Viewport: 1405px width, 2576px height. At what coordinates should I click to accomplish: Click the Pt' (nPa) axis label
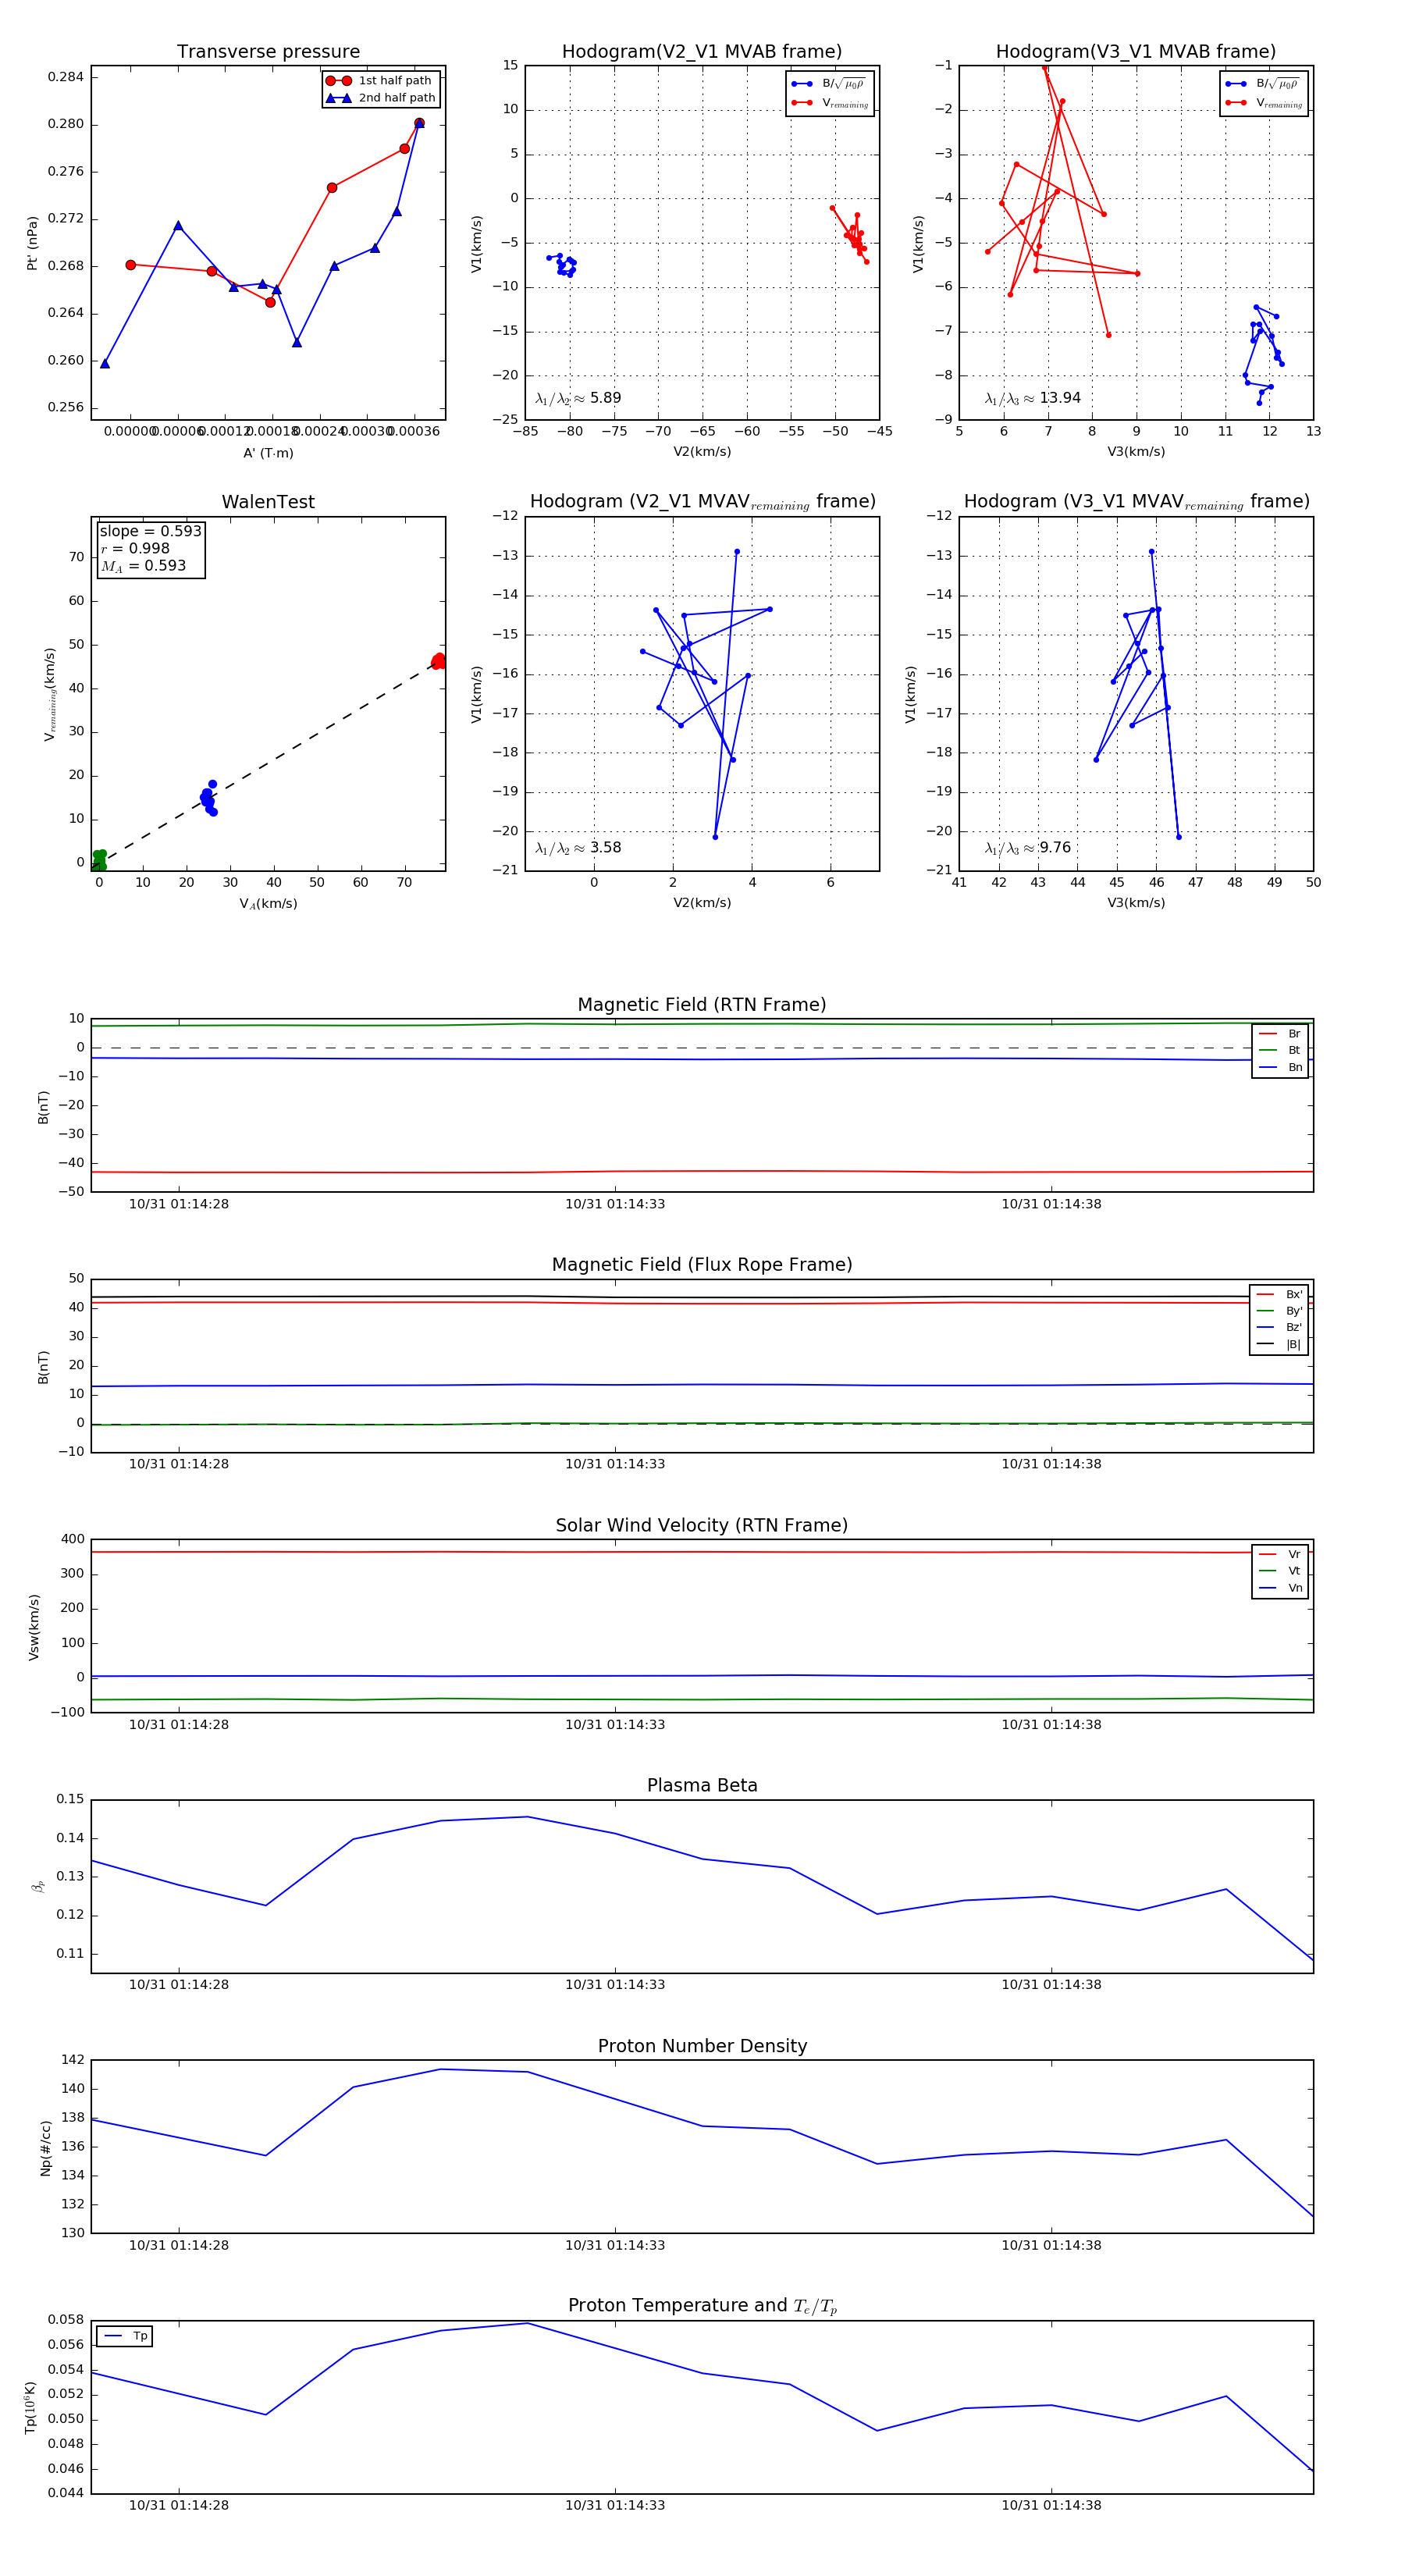32,243
